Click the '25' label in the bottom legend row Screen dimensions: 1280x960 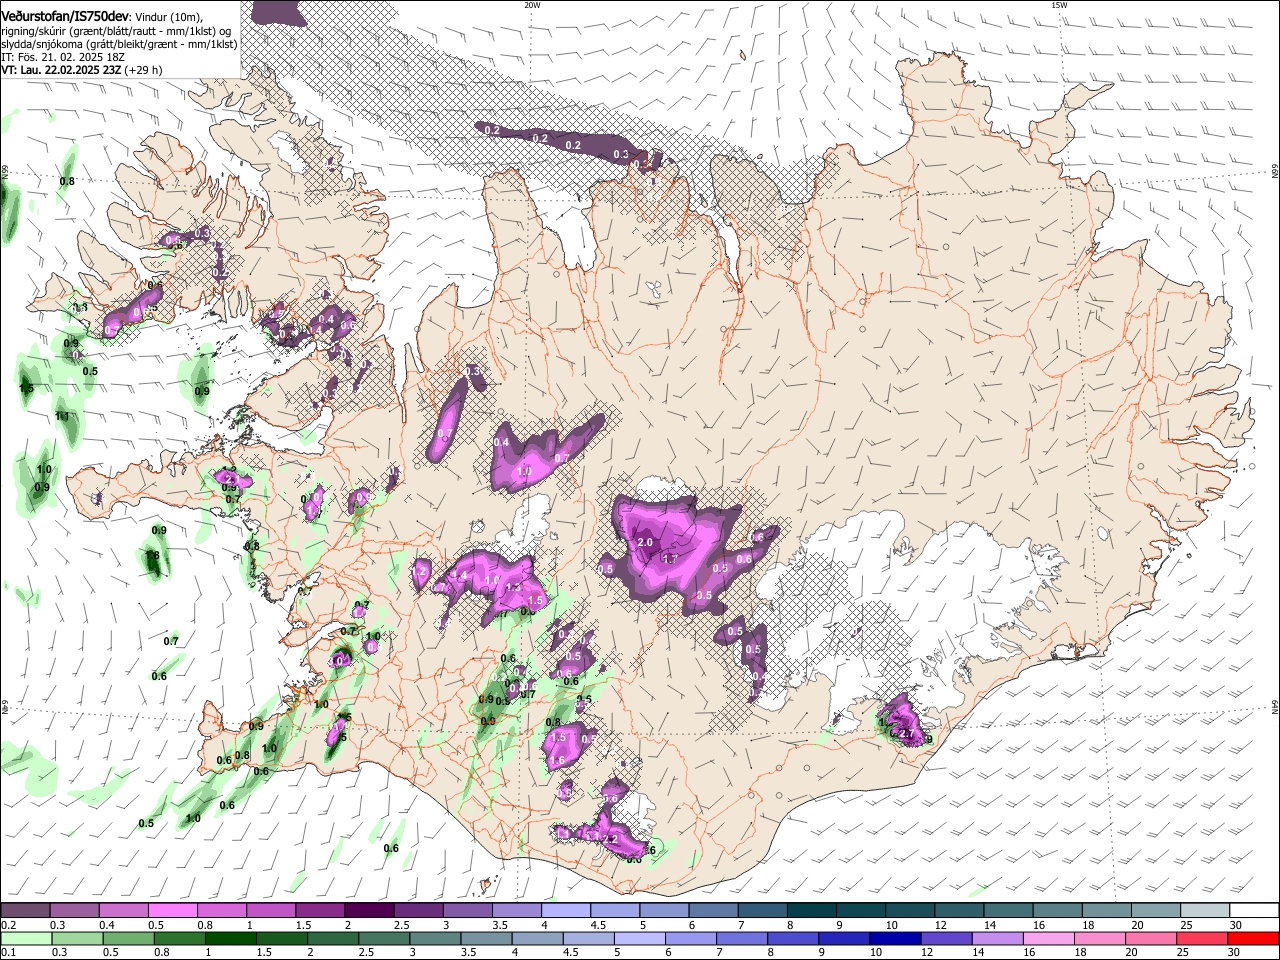(x=1182, y=953)
